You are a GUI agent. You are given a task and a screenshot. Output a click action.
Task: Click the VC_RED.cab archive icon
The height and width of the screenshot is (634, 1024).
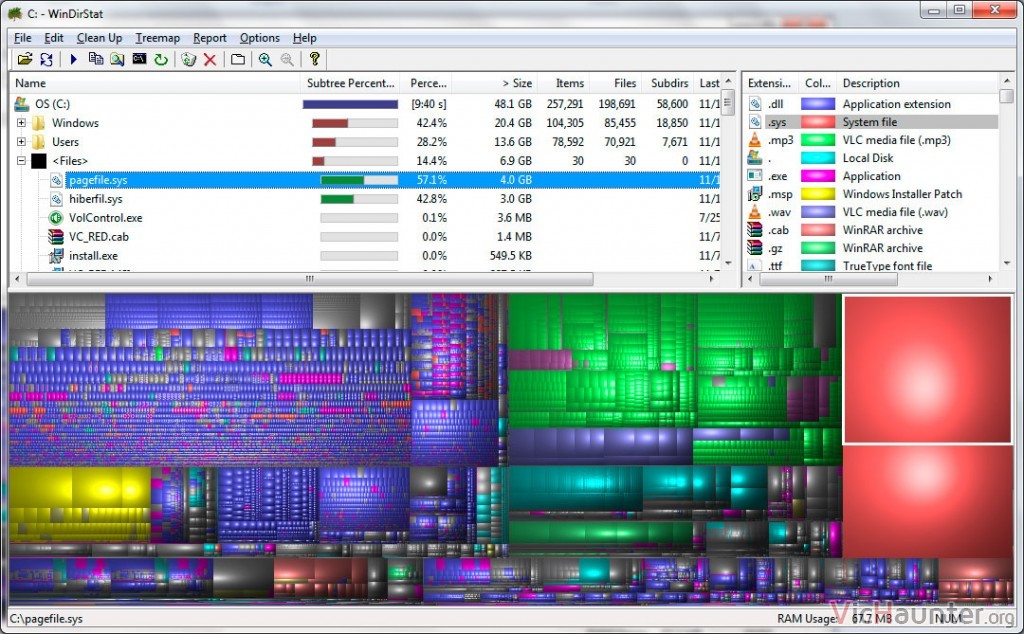point(56,237)
